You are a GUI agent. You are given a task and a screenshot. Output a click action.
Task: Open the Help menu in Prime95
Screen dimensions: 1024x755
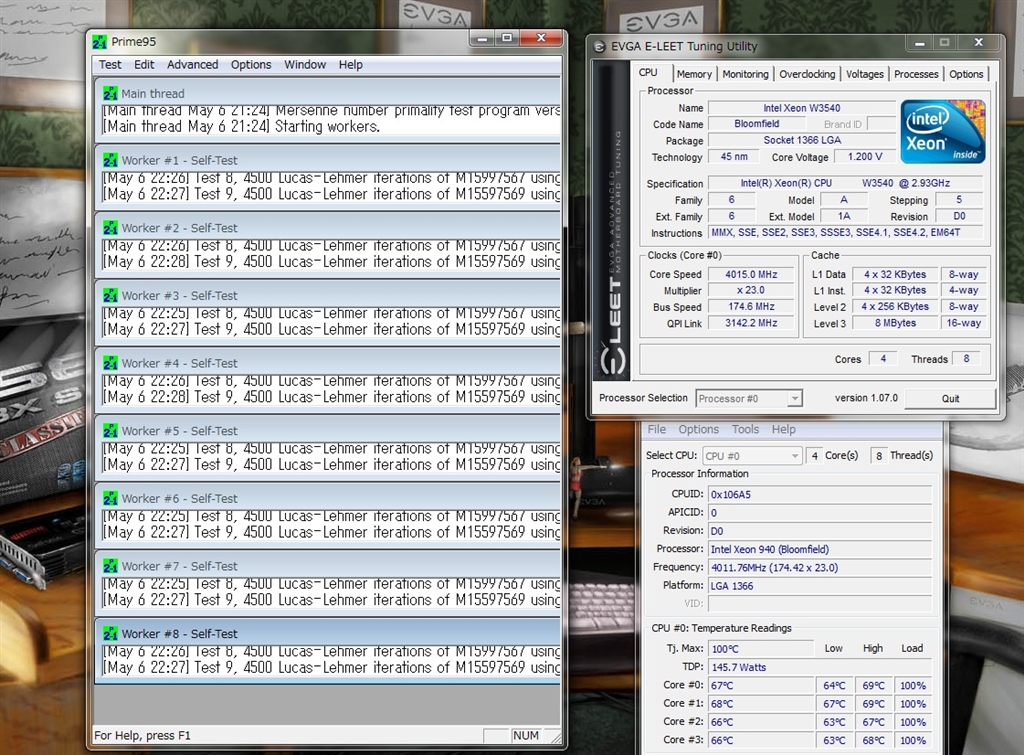pyautogui.click(x=350, y=65)
